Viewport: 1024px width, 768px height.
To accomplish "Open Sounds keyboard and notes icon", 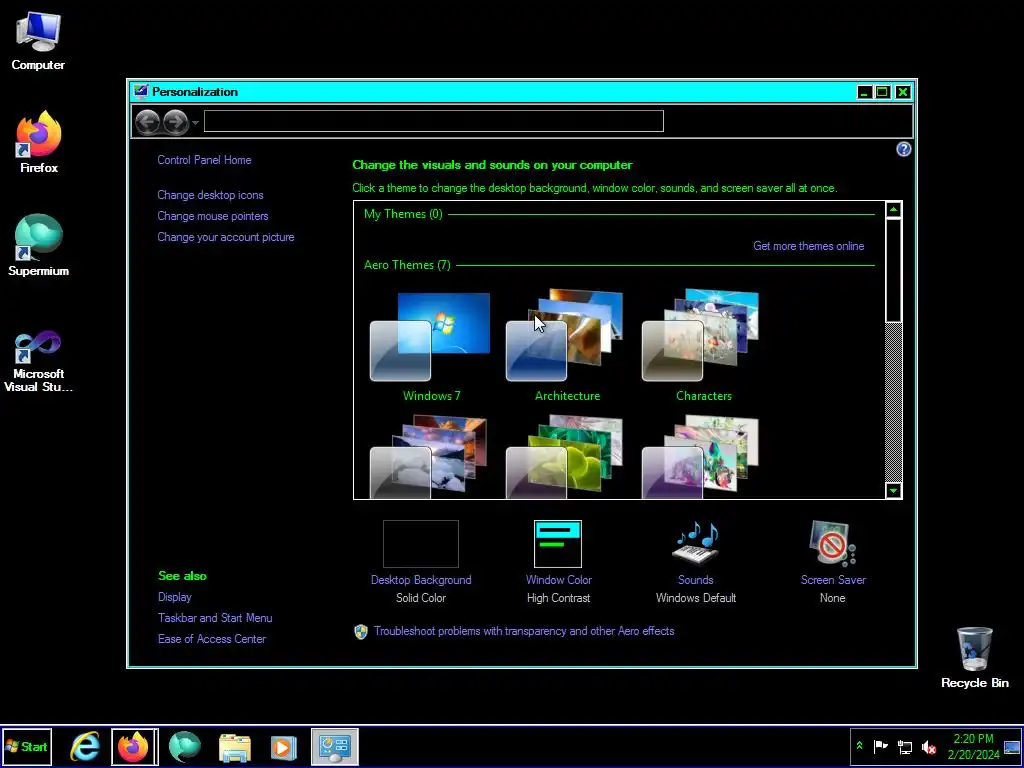I will click(696, 543).
